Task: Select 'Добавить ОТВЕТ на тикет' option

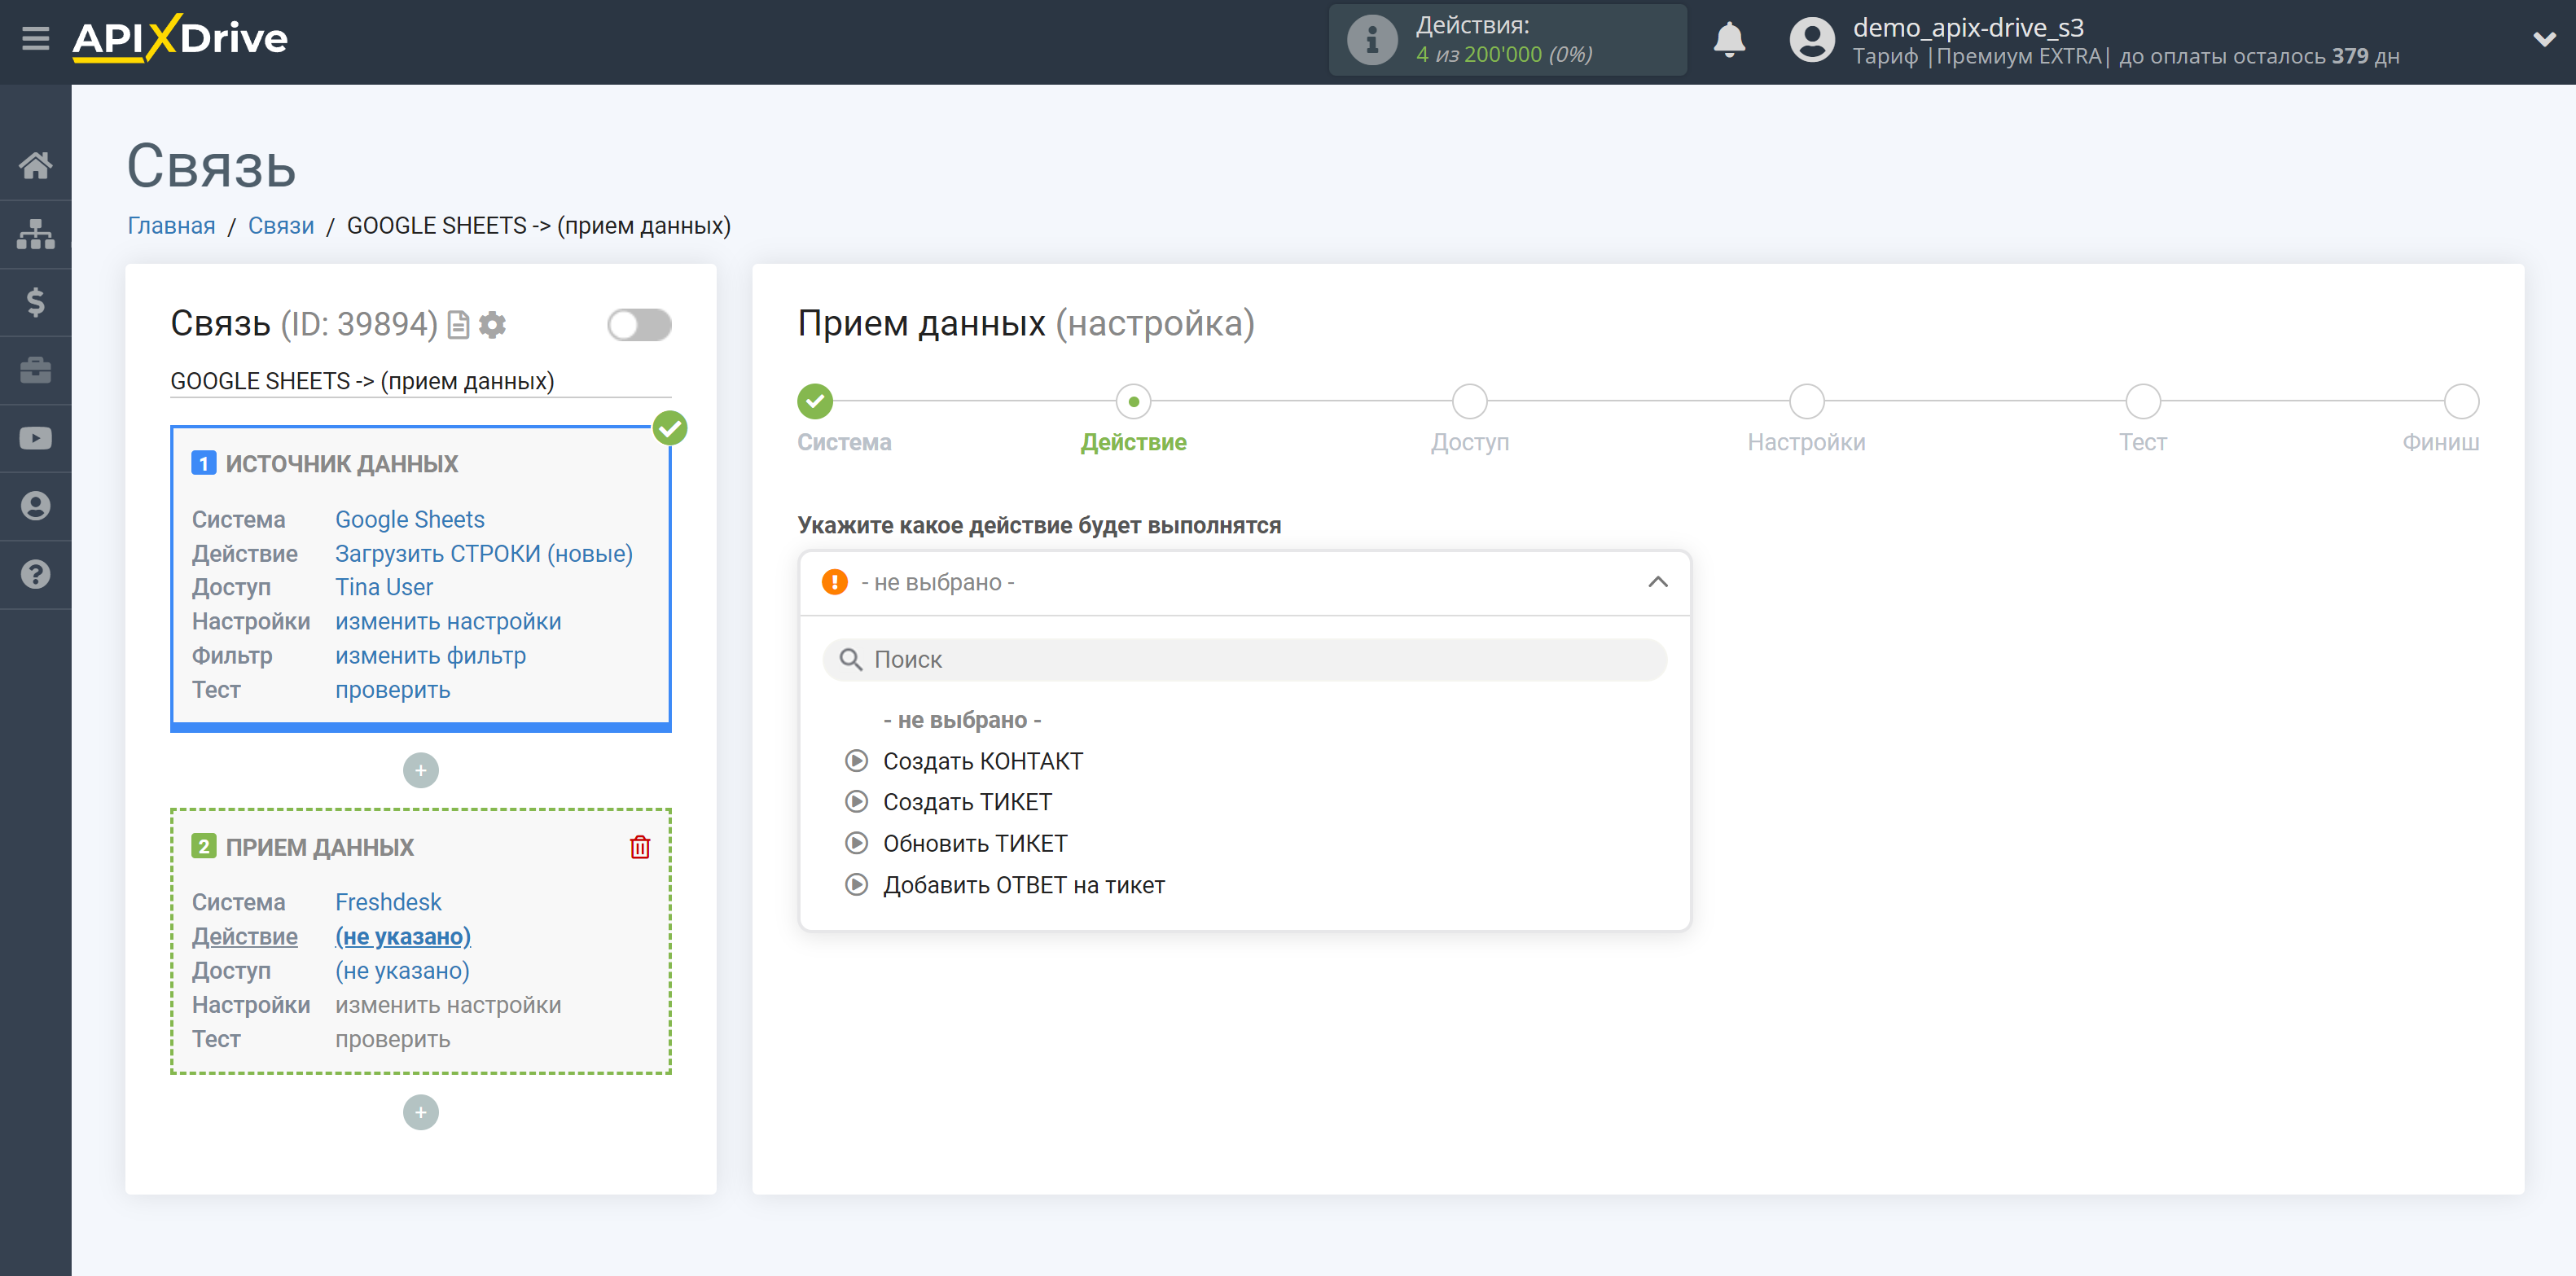Action: 1023,885
